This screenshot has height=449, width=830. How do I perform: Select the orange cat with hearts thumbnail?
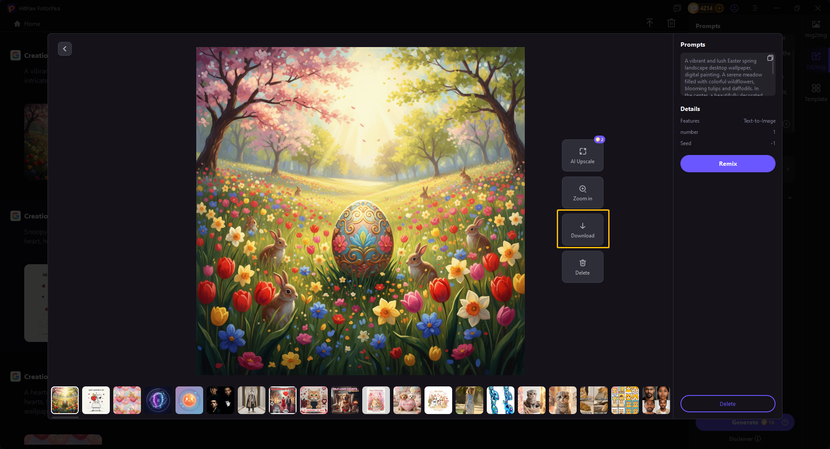pos(314,400)
